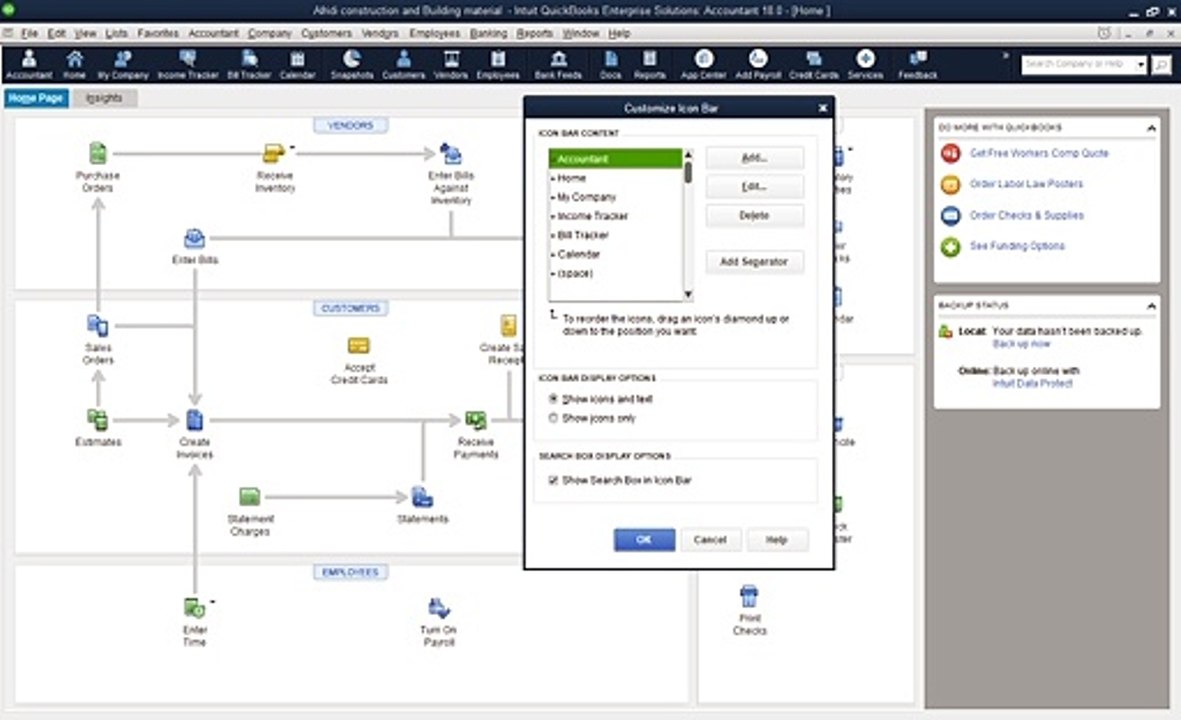
Task: View Snapshots from the icon bar
Action: click(x=352, y=64)
